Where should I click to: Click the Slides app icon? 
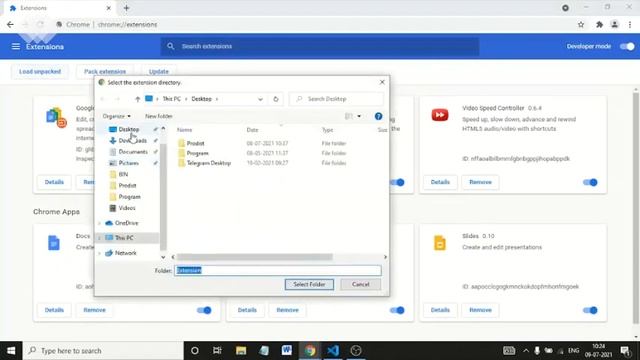pos(440,243)
